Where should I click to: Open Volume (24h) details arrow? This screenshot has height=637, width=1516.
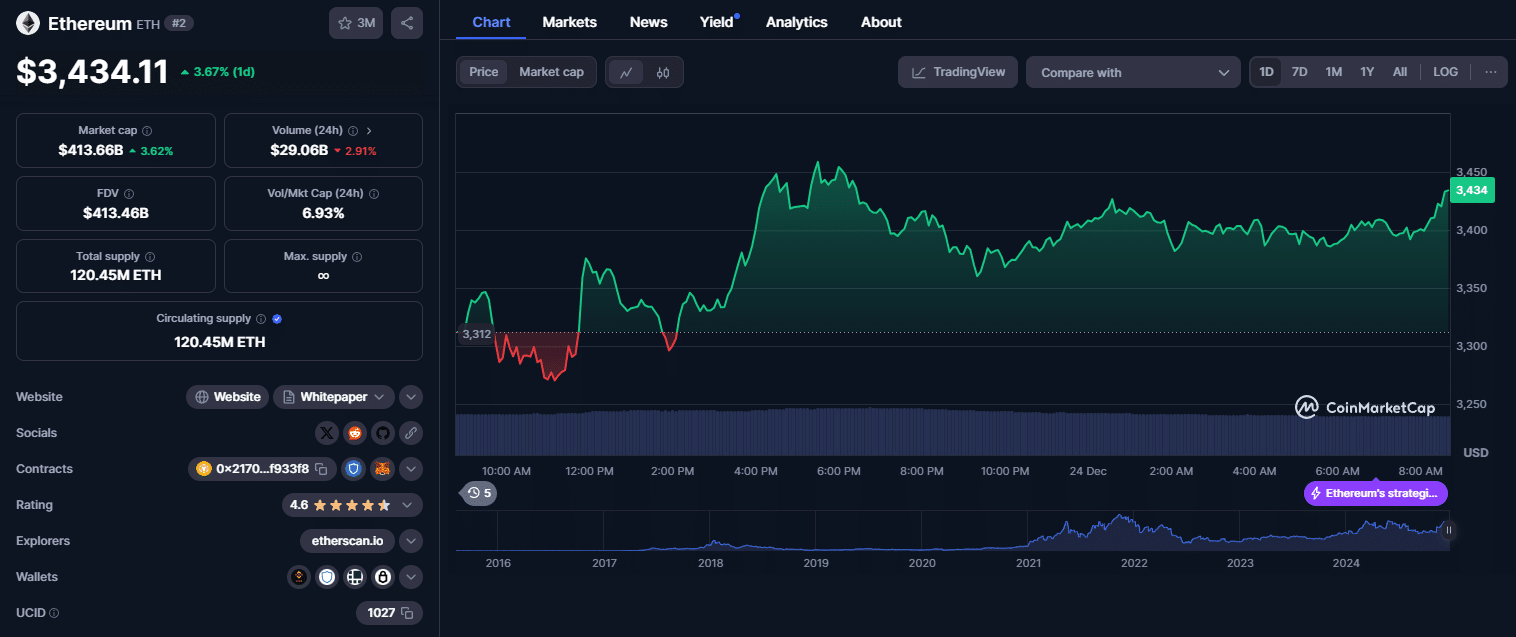click(369, 131)
